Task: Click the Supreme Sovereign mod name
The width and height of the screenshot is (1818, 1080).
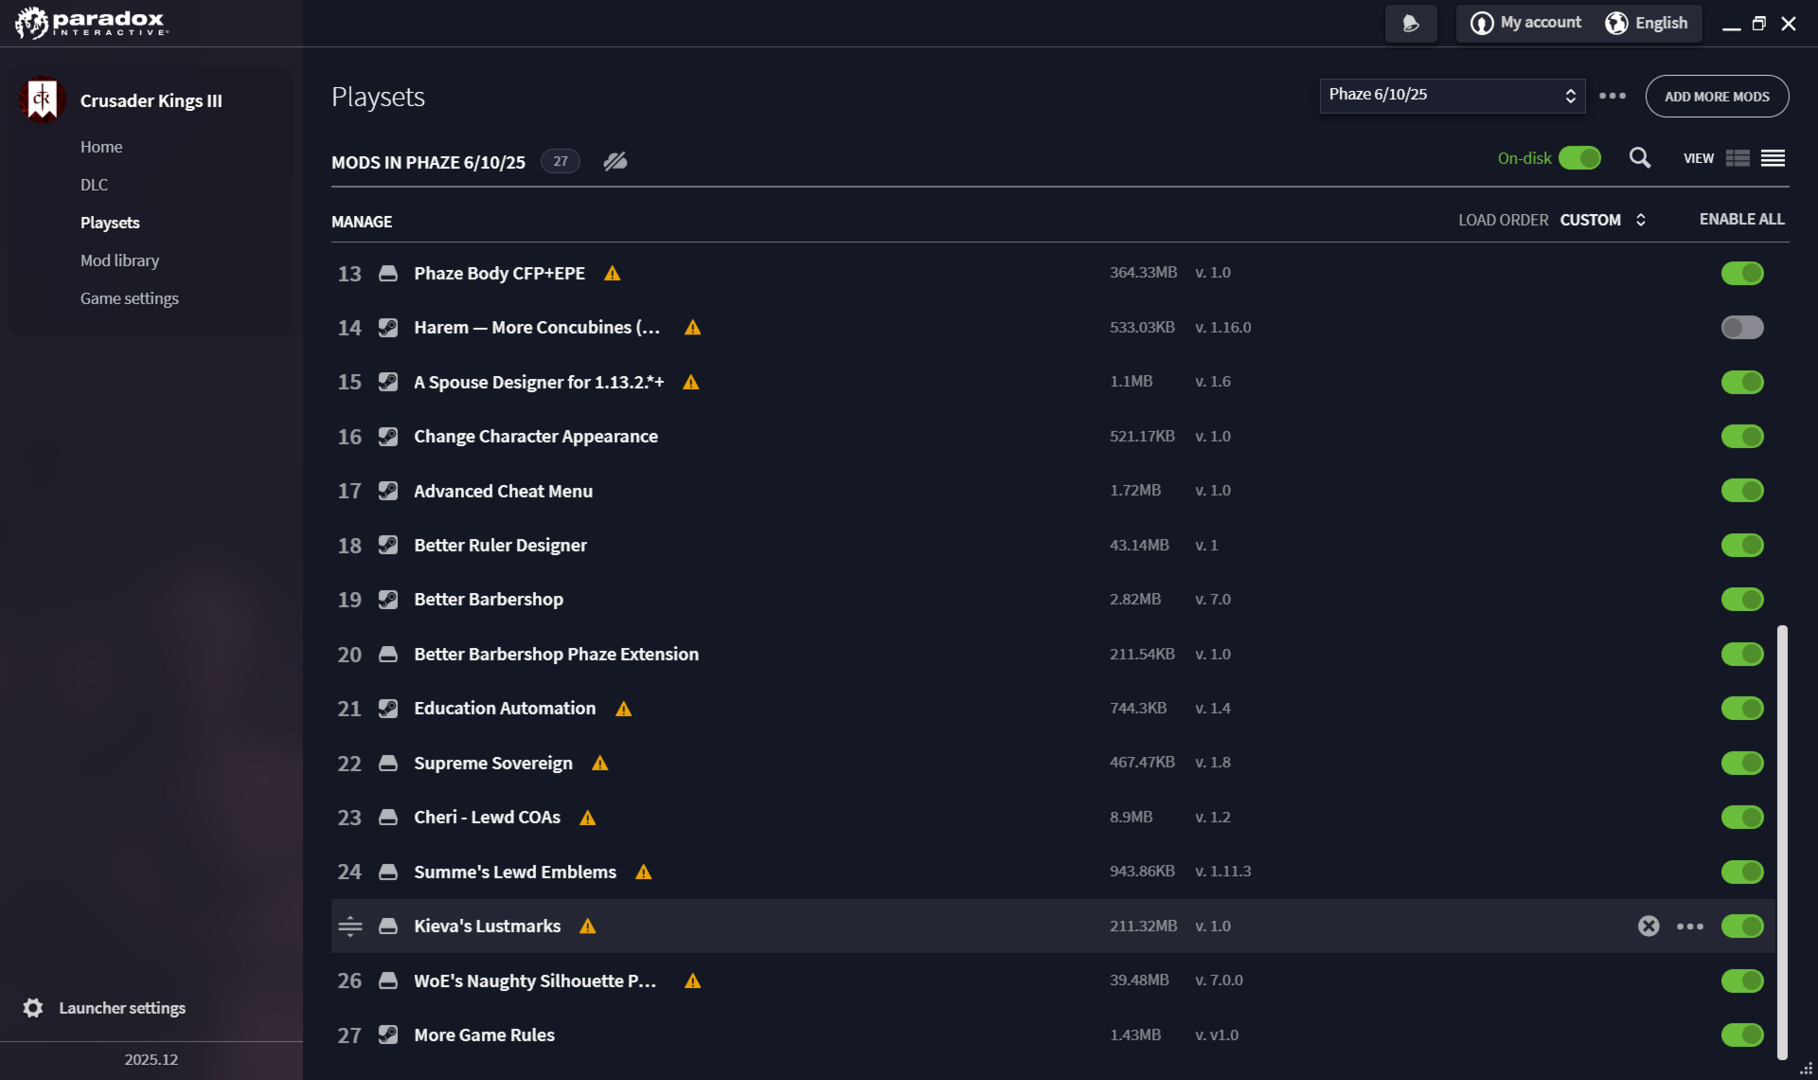Action: click(x=493, y=763)
